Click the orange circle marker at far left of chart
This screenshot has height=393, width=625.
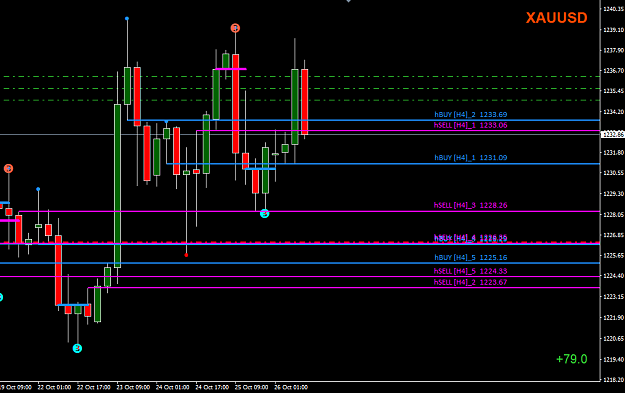pyautogui.click(x=8, y=169)
